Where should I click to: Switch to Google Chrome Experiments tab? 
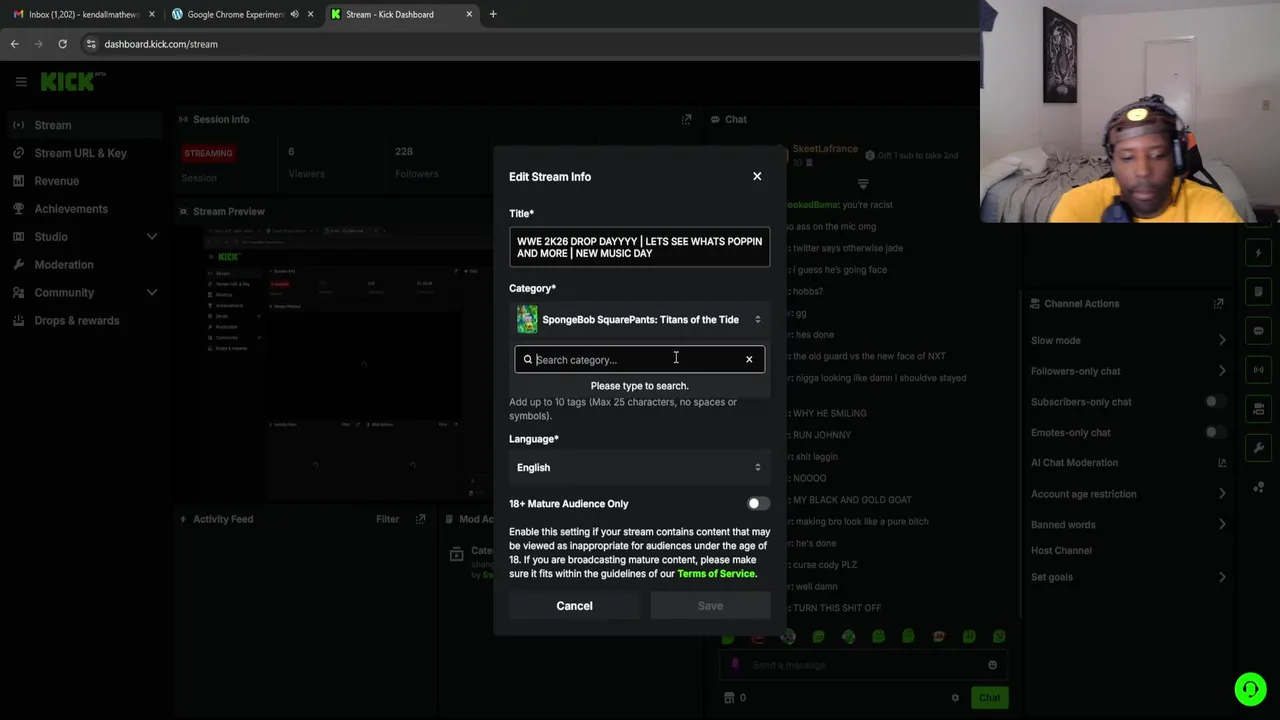point(235,14)
